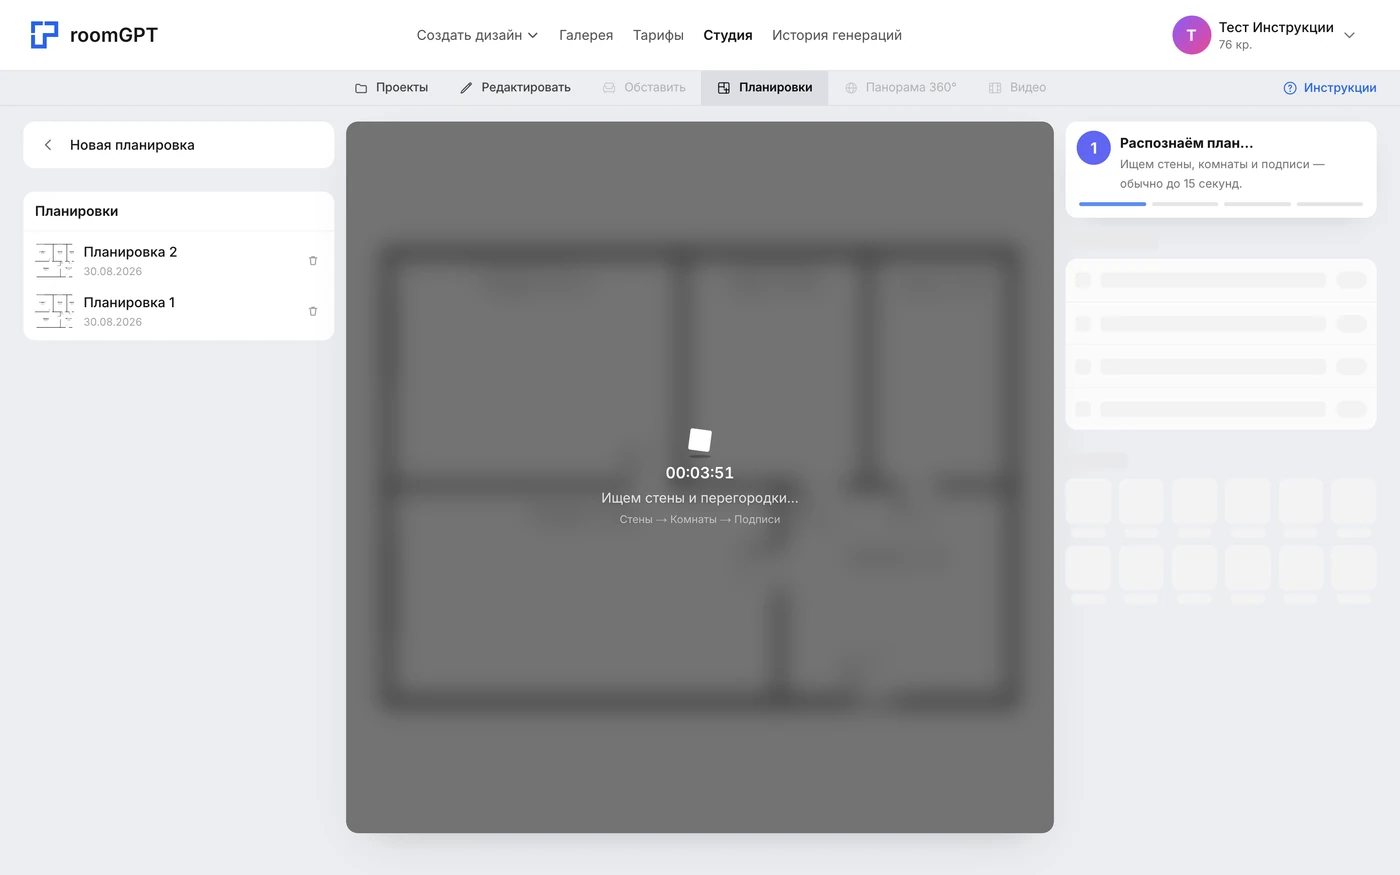Open История генераций link
This screenshot has height=875, width=1400.
[837, 35]
